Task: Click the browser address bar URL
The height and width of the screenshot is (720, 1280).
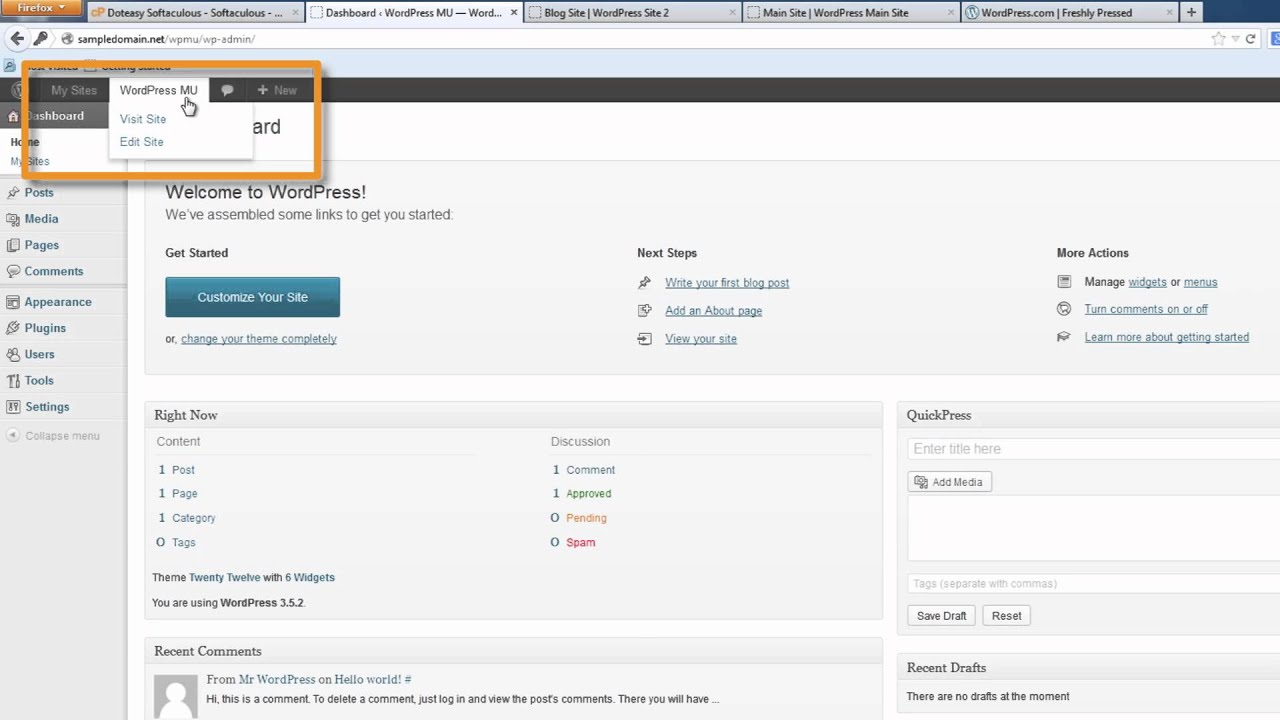Action: (166, 39)
